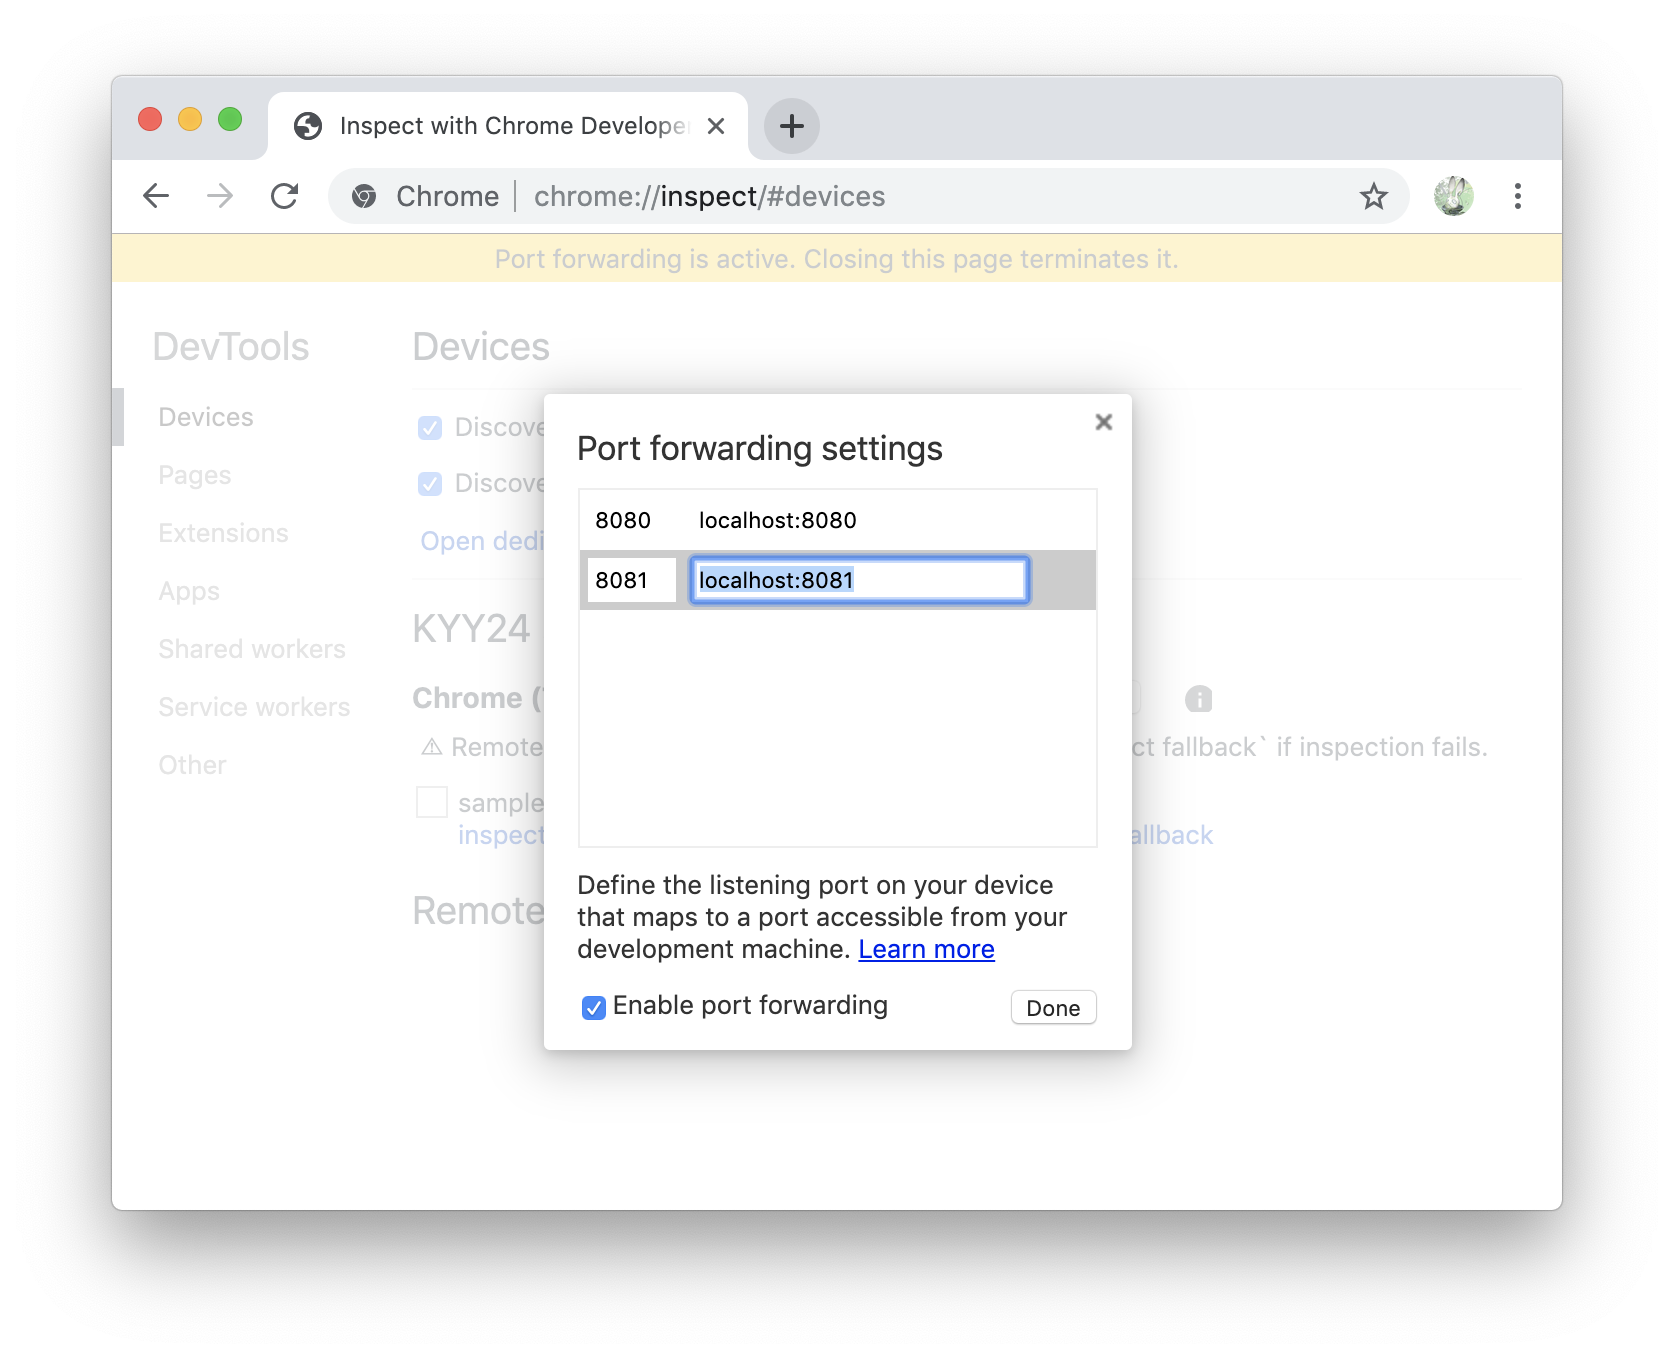The height and width of the screenshot is (1358, 1674).
Task: Close the Port forwarding settings dialog
Action: [1103, 422]
